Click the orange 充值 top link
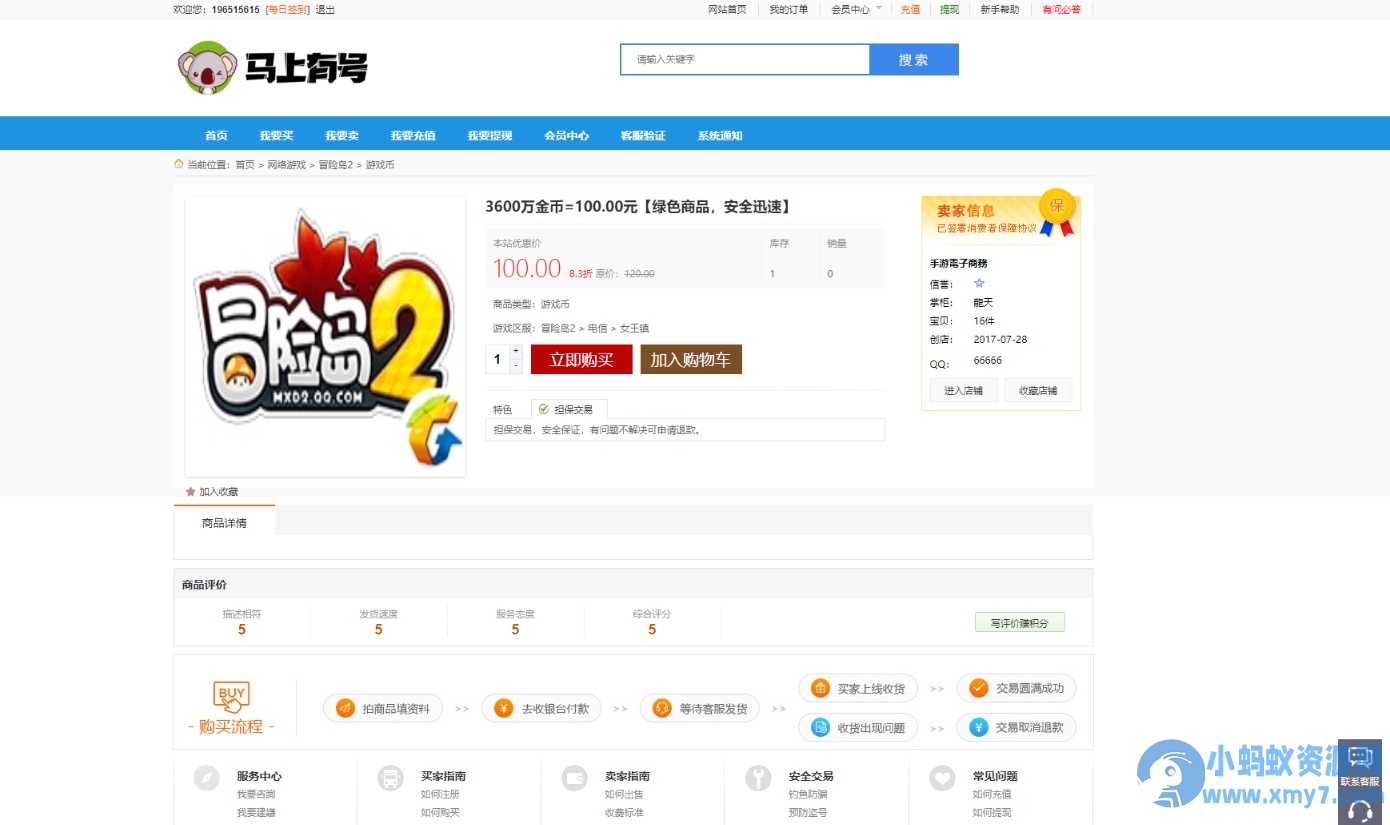The width and height of the screenshot is (1390, 825). pyautogui.click(x=910, y=9)
